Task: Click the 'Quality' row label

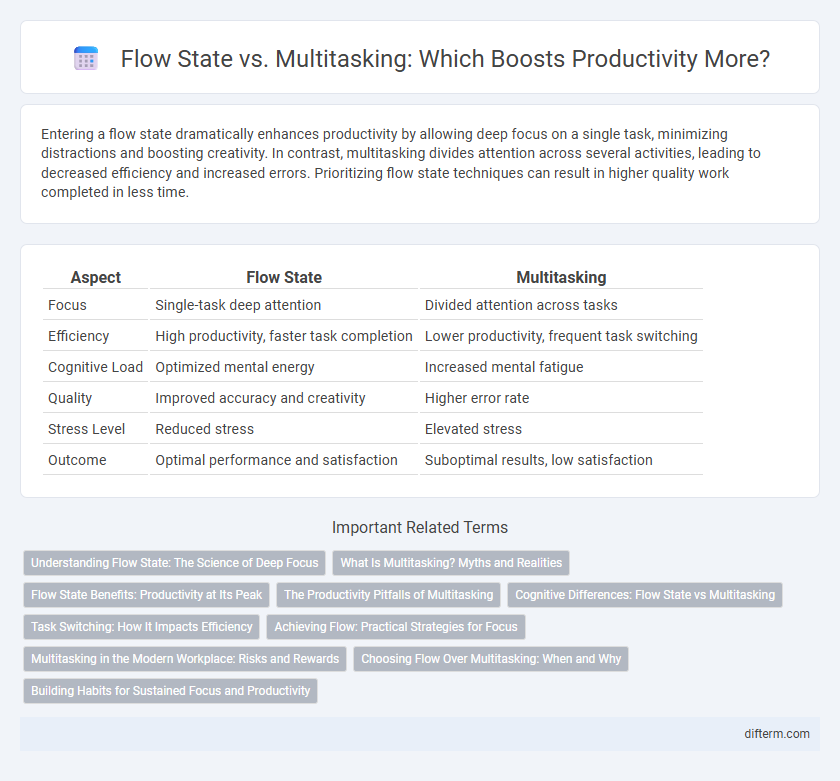Action: 70,399
